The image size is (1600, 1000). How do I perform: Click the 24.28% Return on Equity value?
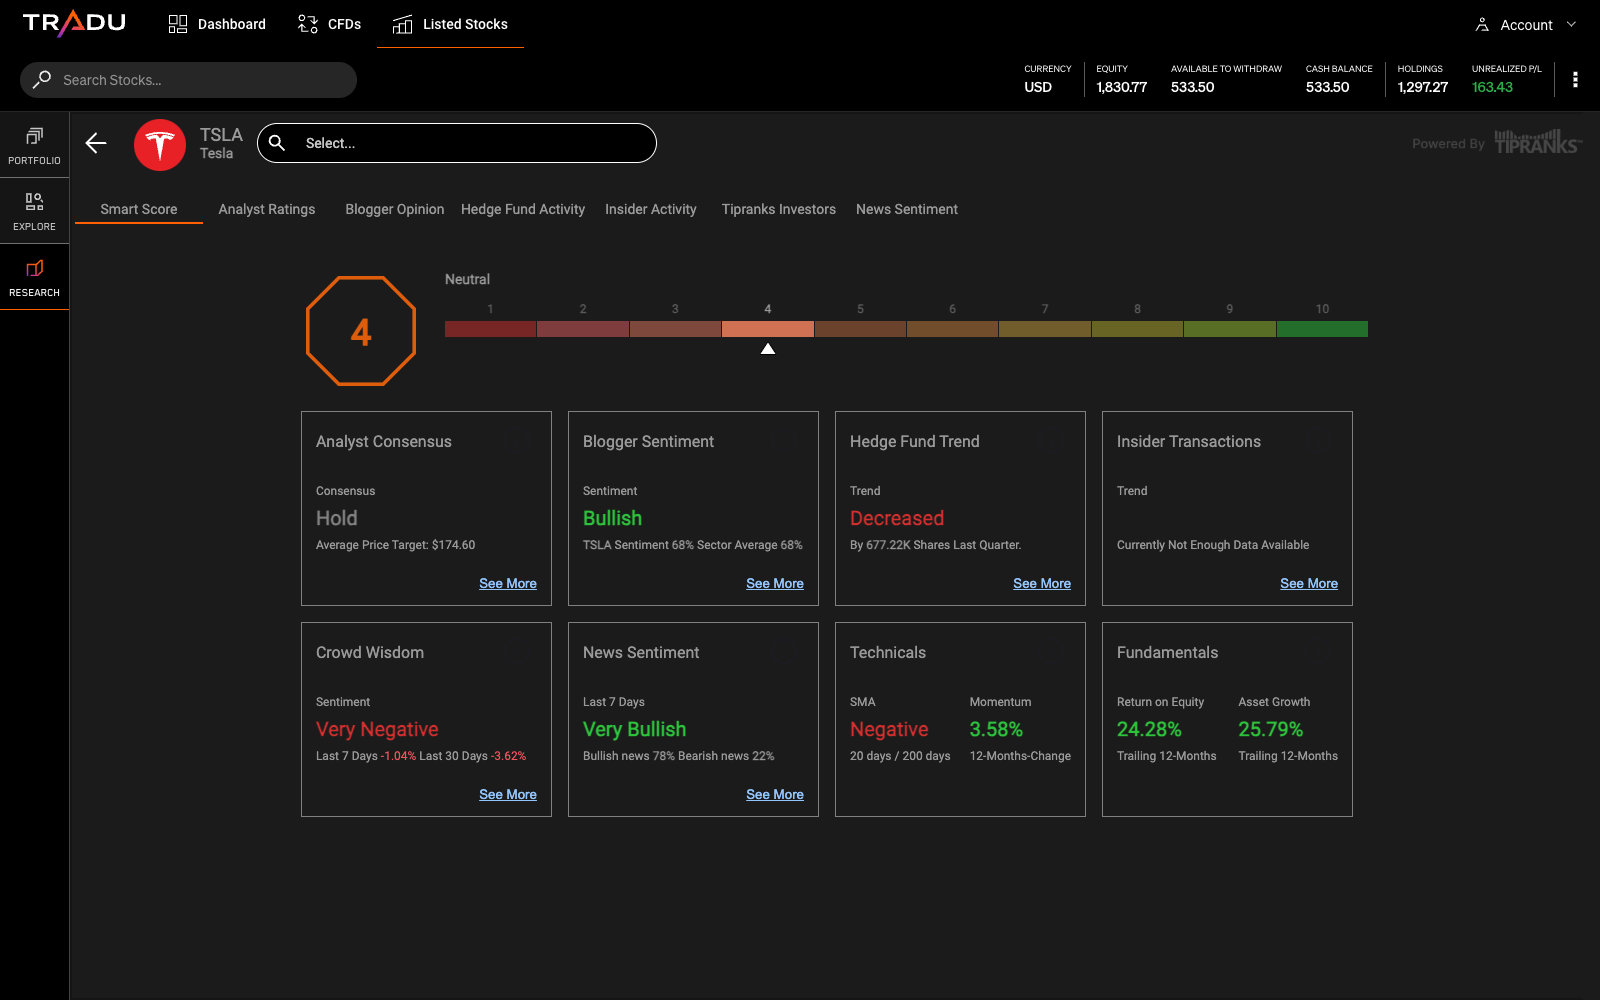[x=1149, y=729]
